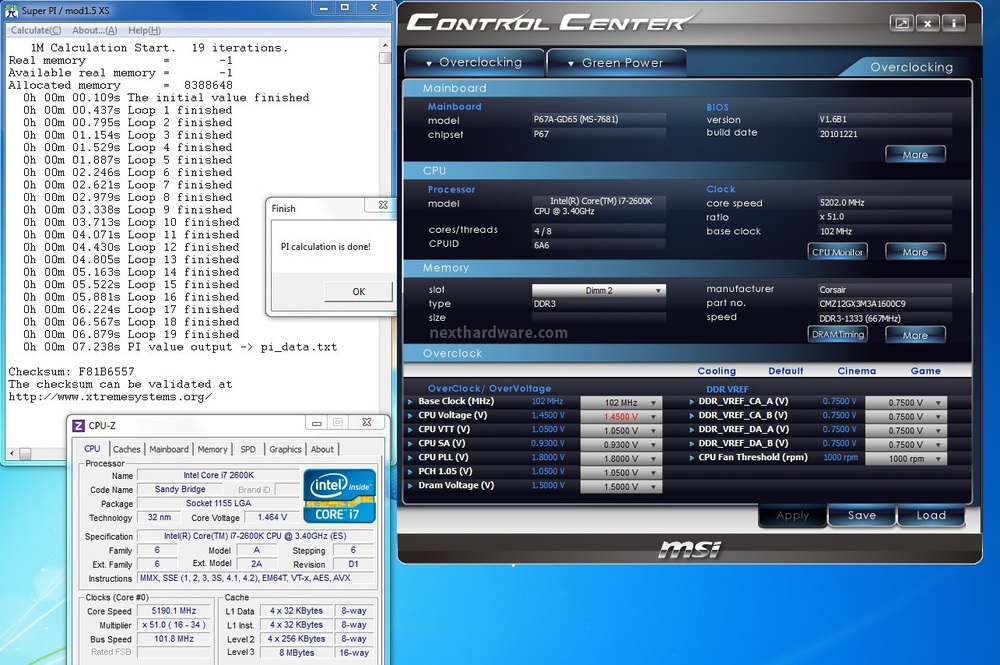Click More next to DRAM Timing
1000x665 pixels.
[x=915, y=335]
